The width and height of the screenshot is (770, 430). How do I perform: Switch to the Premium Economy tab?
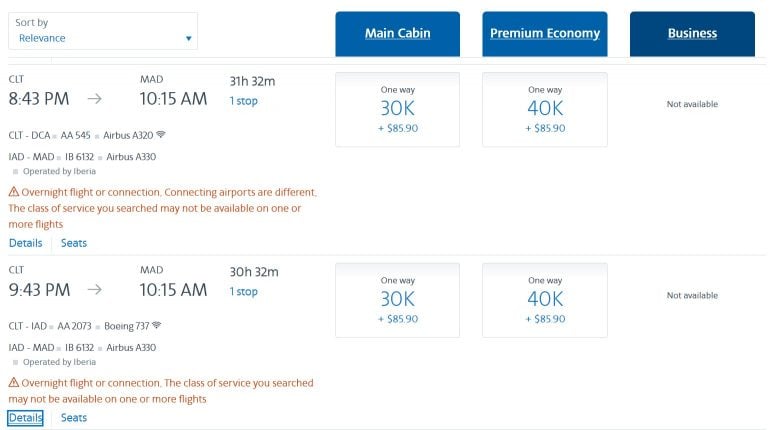[x=545, y=34]
